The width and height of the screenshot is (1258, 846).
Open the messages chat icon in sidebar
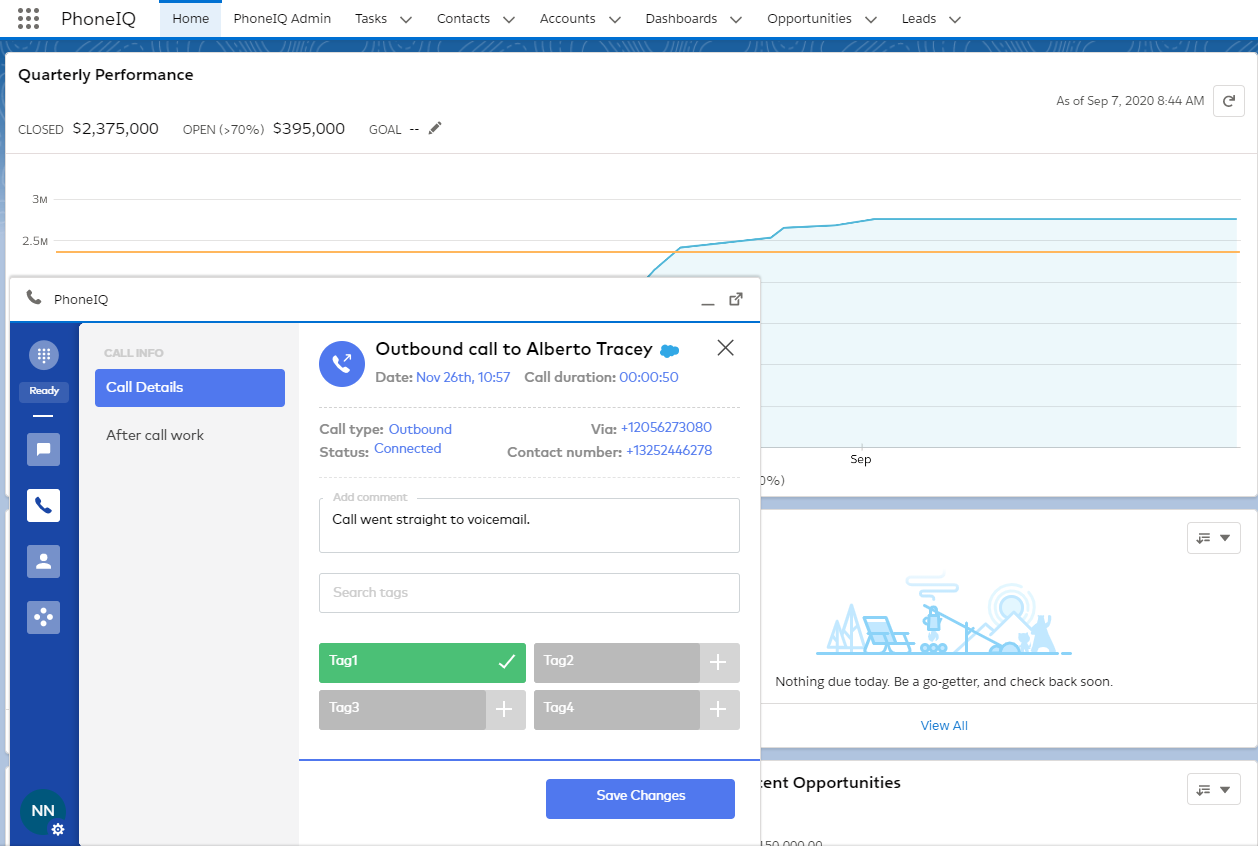tap(44, 449)
